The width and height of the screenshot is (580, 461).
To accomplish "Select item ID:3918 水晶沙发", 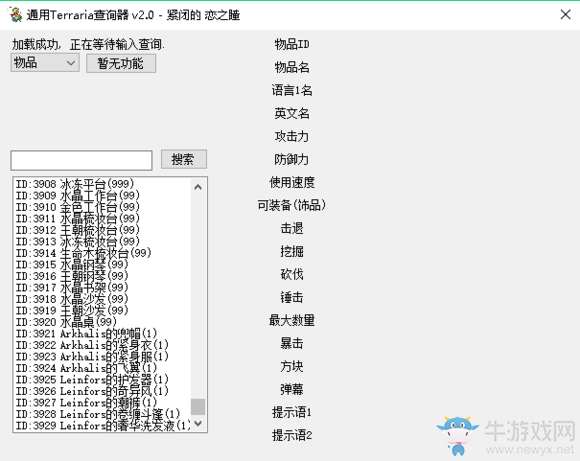I will coord(72,299).
